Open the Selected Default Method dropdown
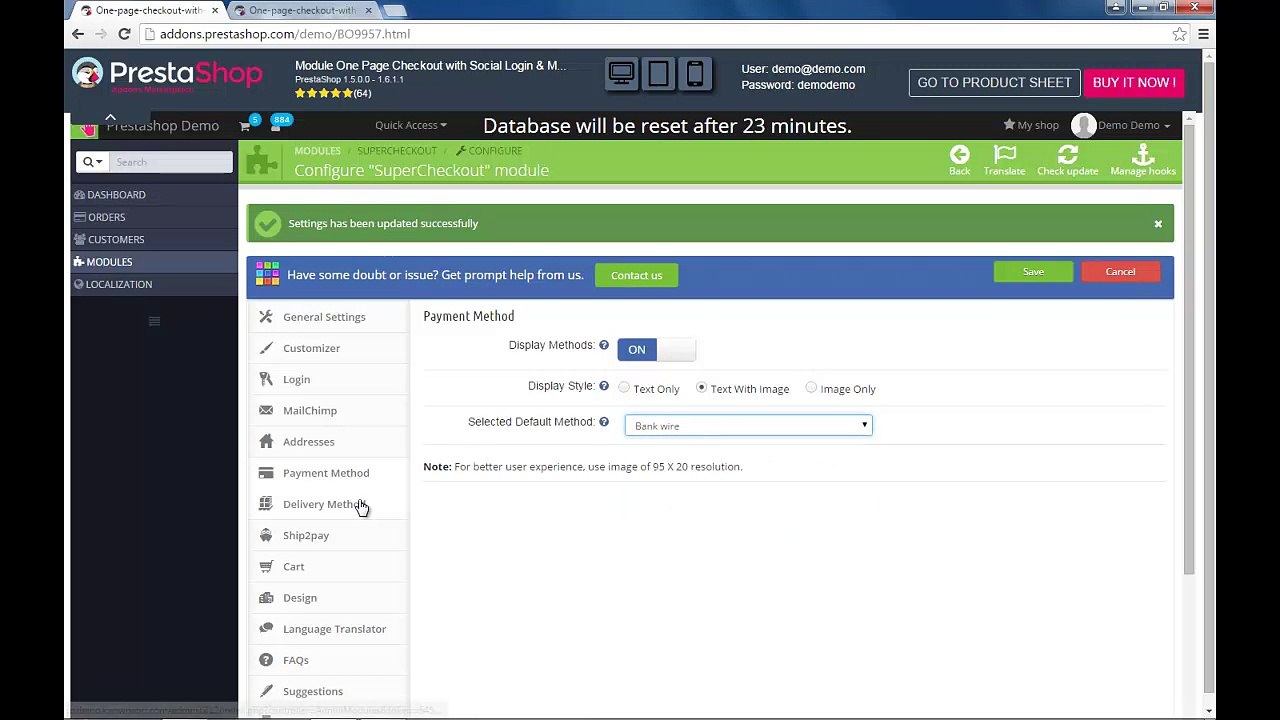1280x720 pixels. pos(749,426)
